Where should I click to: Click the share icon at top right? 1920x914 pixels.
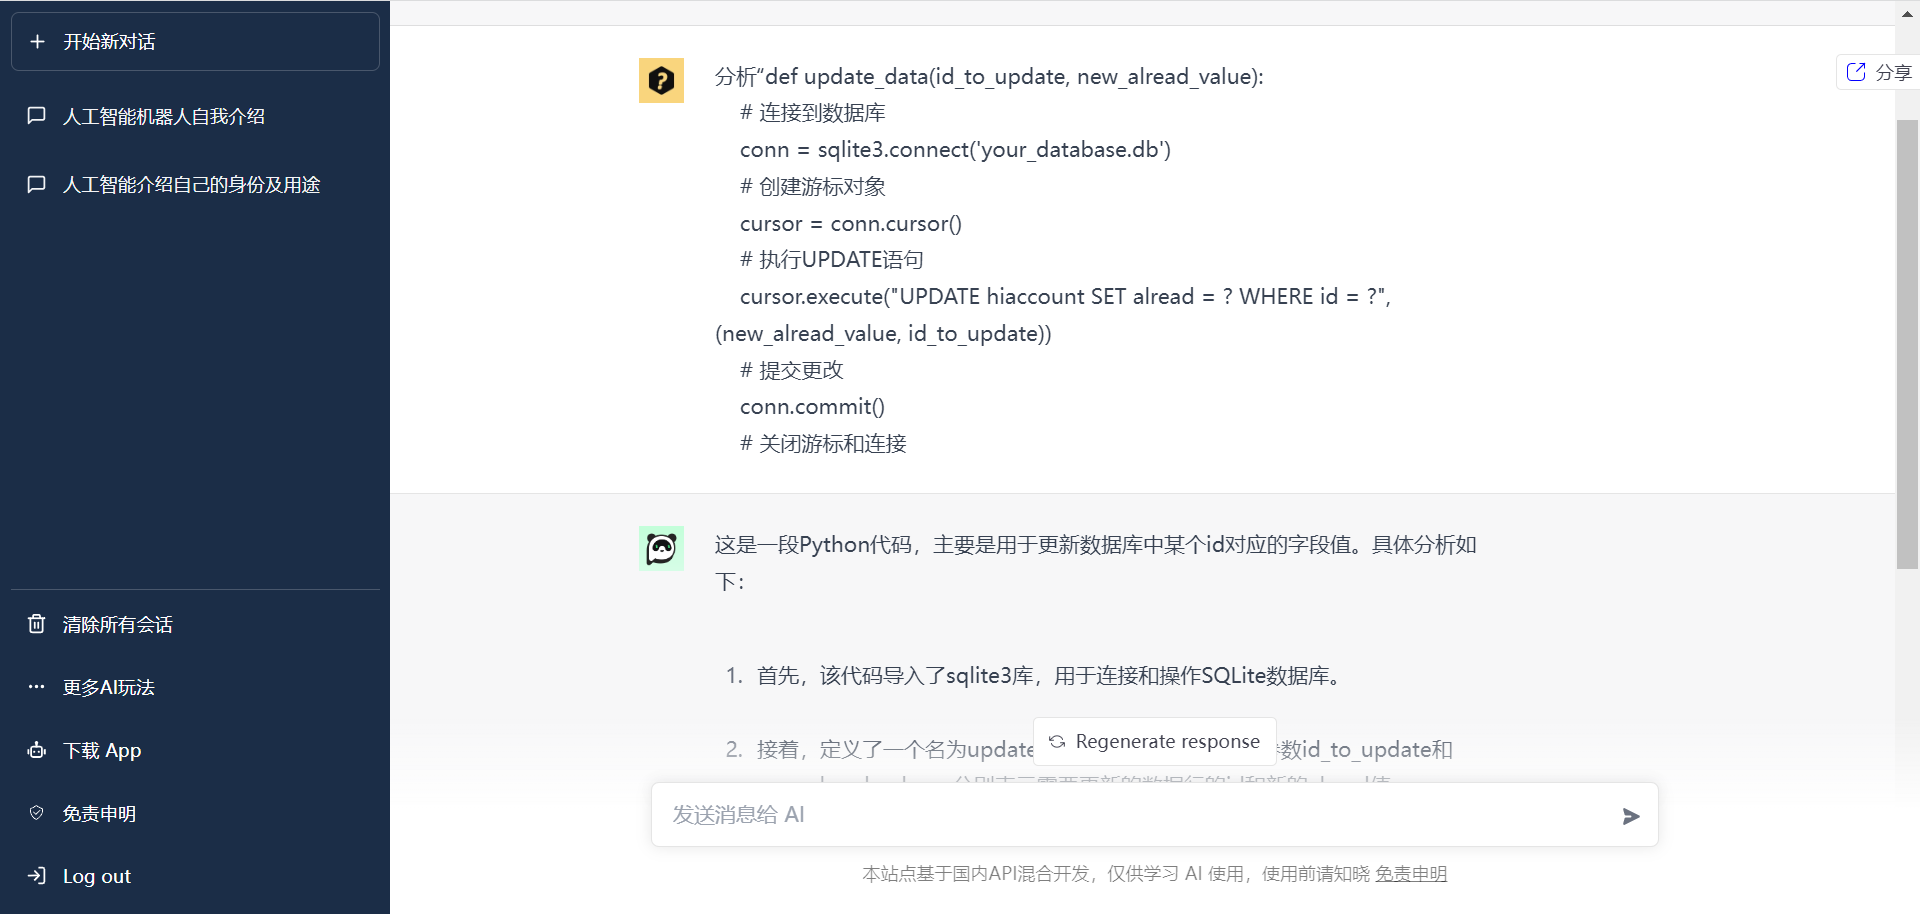click(1856, 71)
